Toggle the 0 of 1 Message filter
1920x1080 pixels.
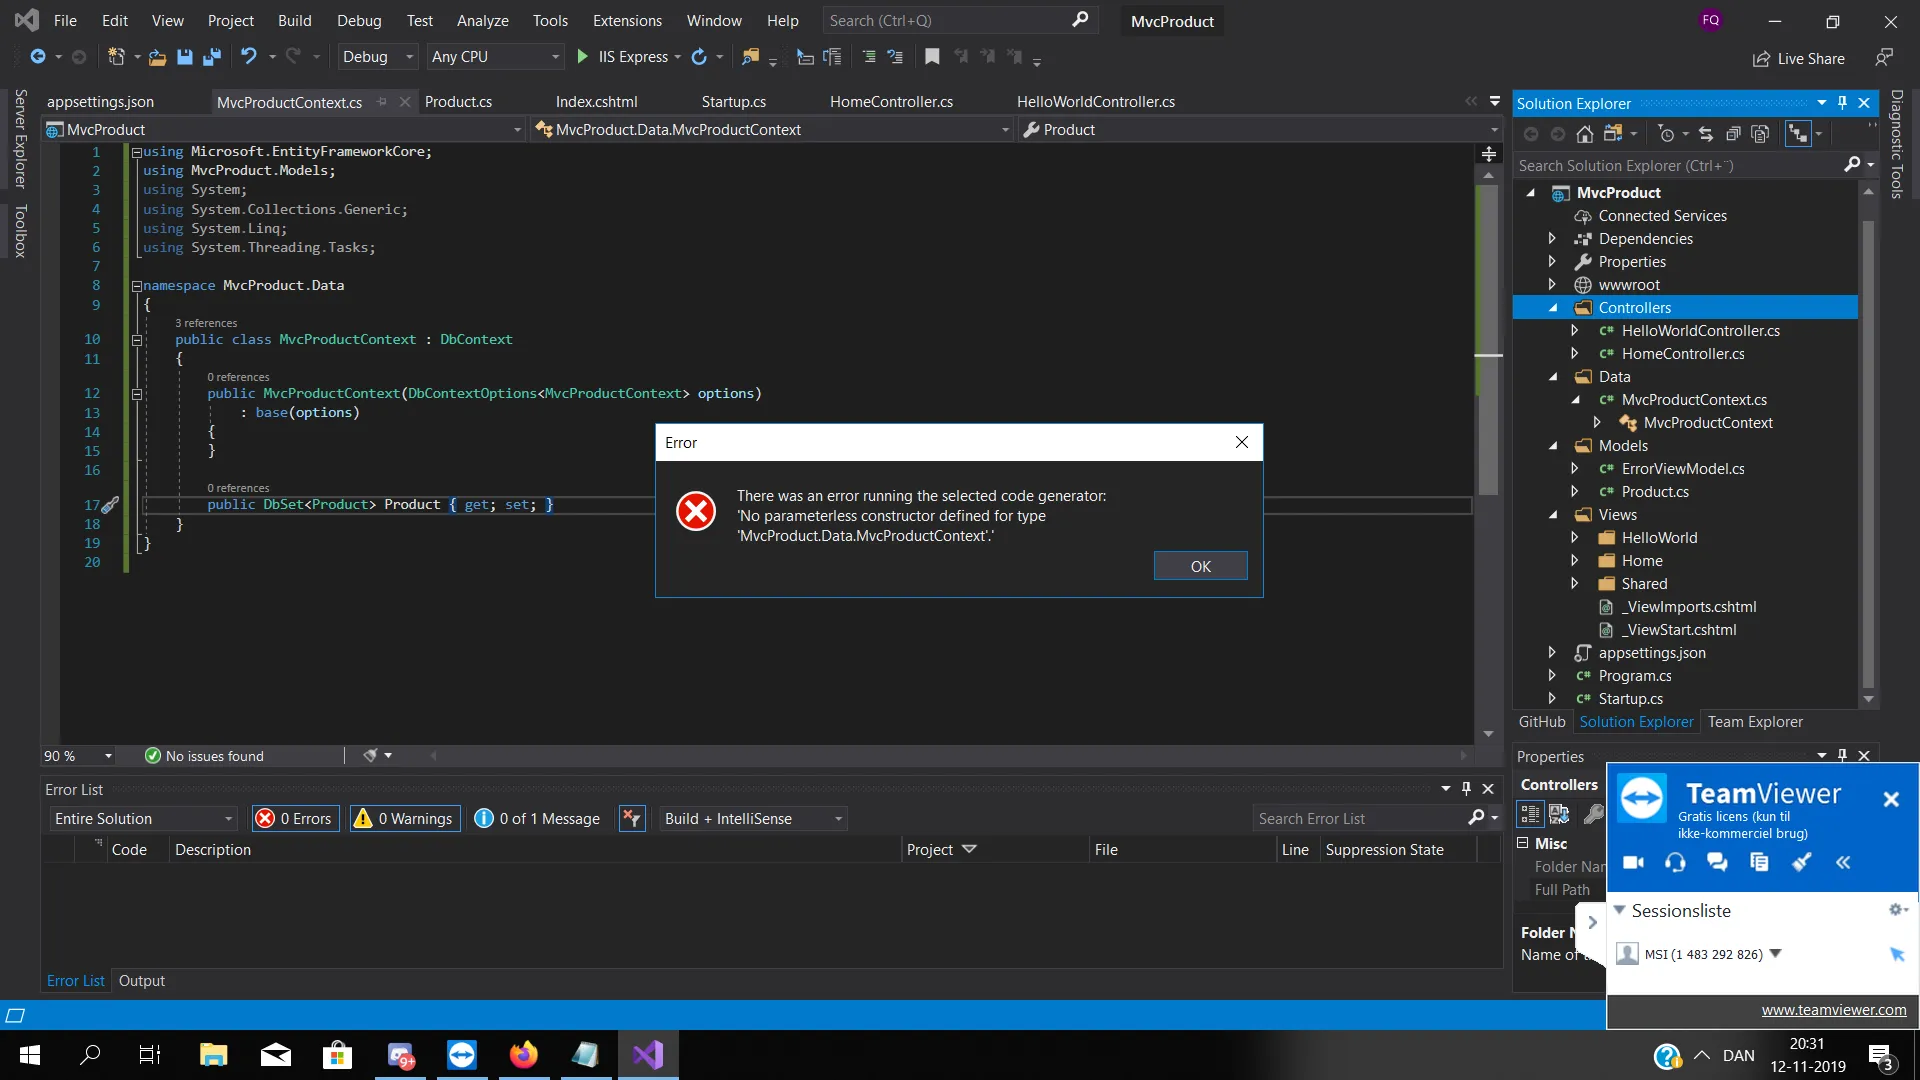click(x=538, y=819)
